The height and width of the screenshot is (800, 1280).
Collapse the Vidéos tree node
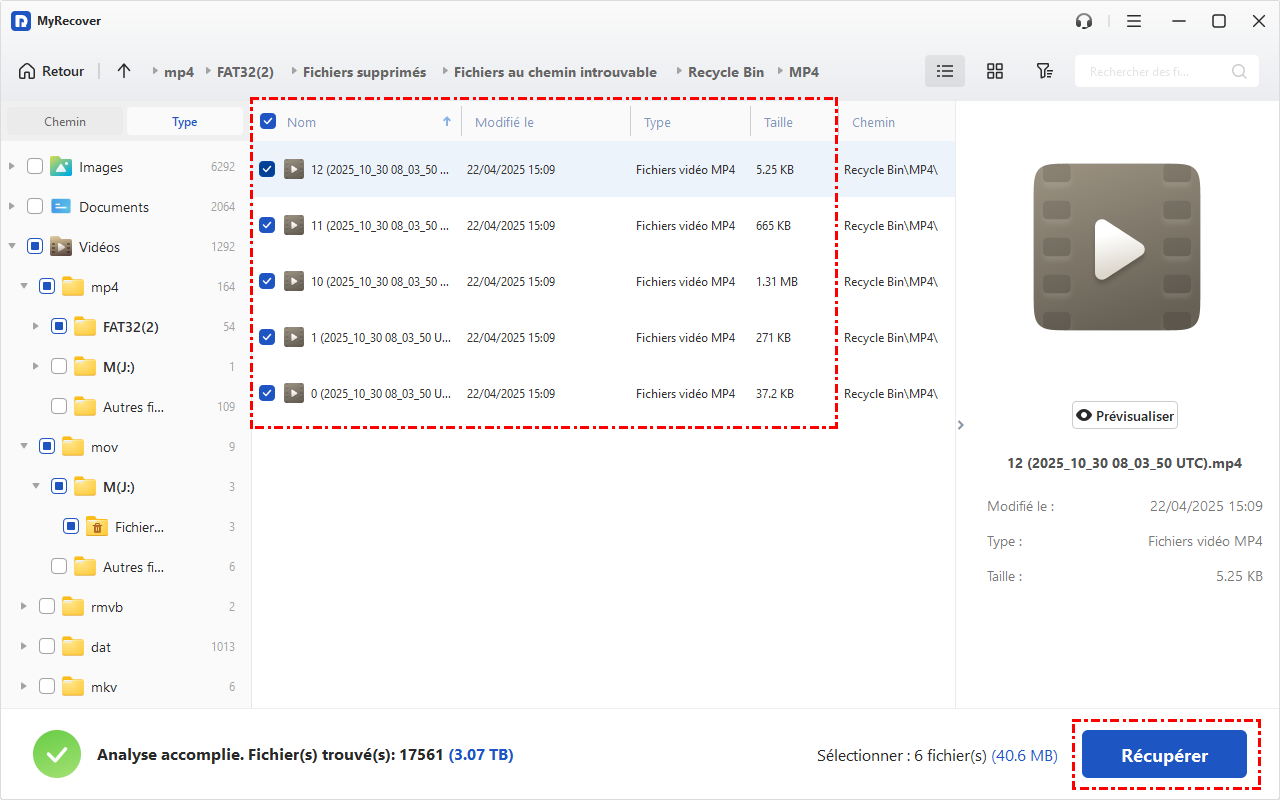coord(12,247)
